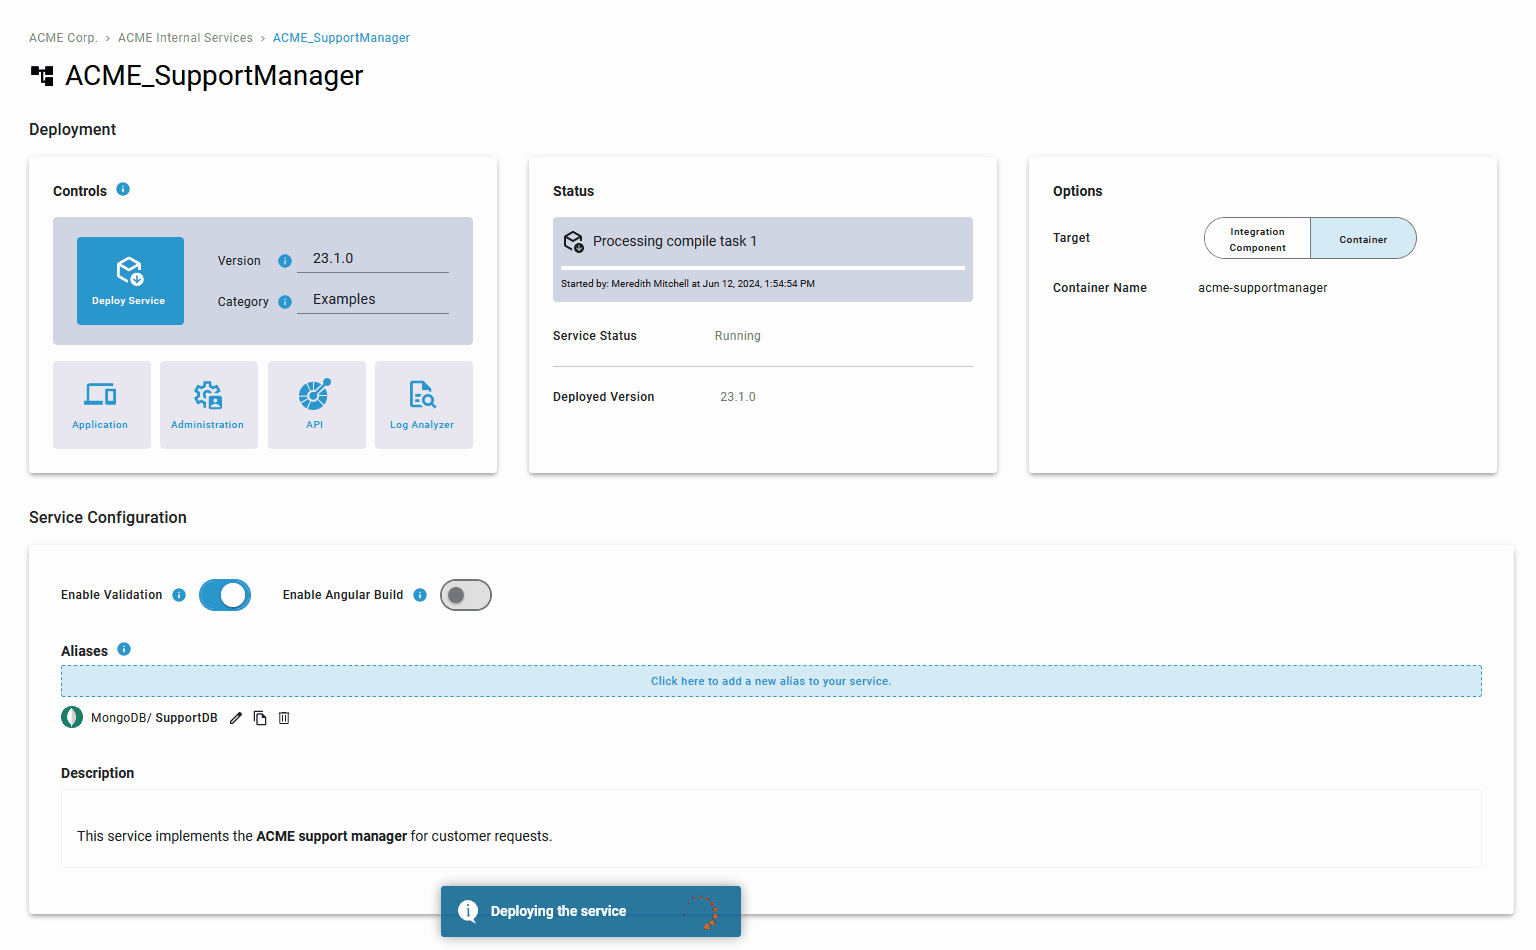
Task: Click the info icon beside Version
Action: 284,260
